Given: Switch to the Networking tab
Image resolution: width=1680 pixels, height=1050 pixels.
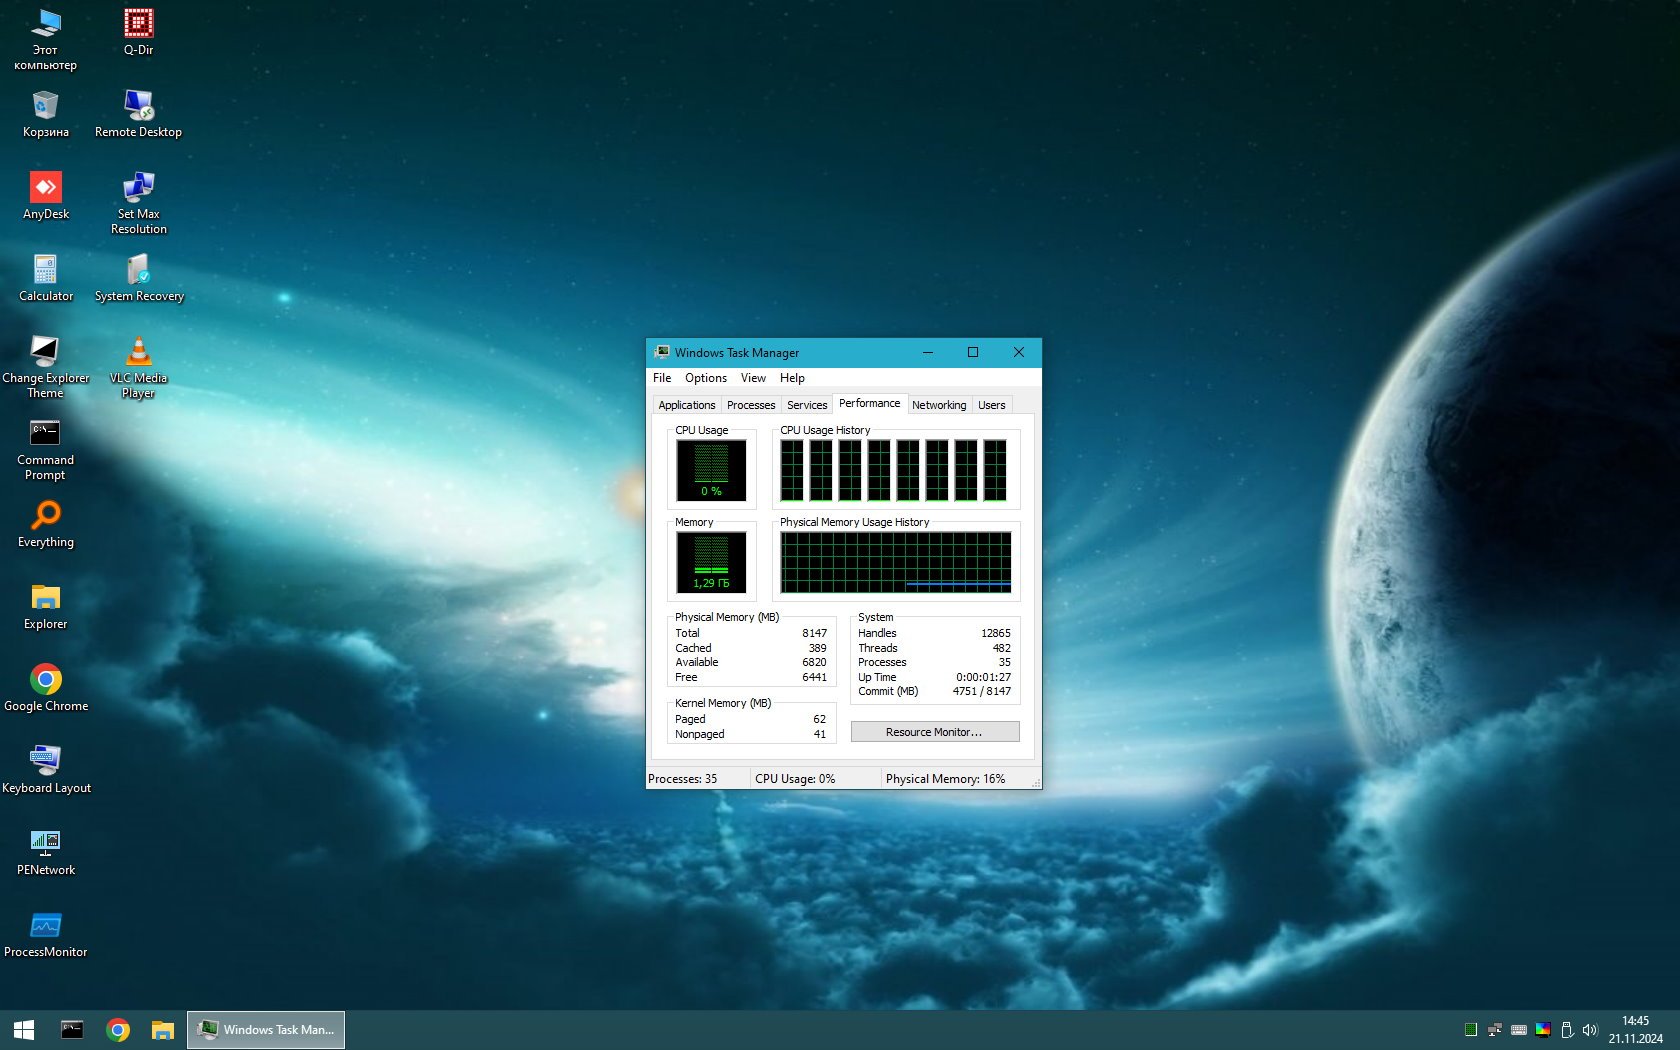Looking at the screenshot, I should coord(938,405).
